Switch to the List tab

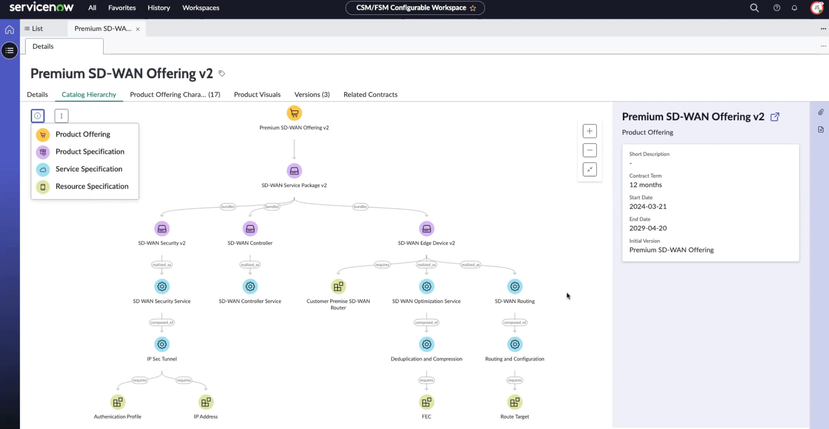tap(34, 29)
